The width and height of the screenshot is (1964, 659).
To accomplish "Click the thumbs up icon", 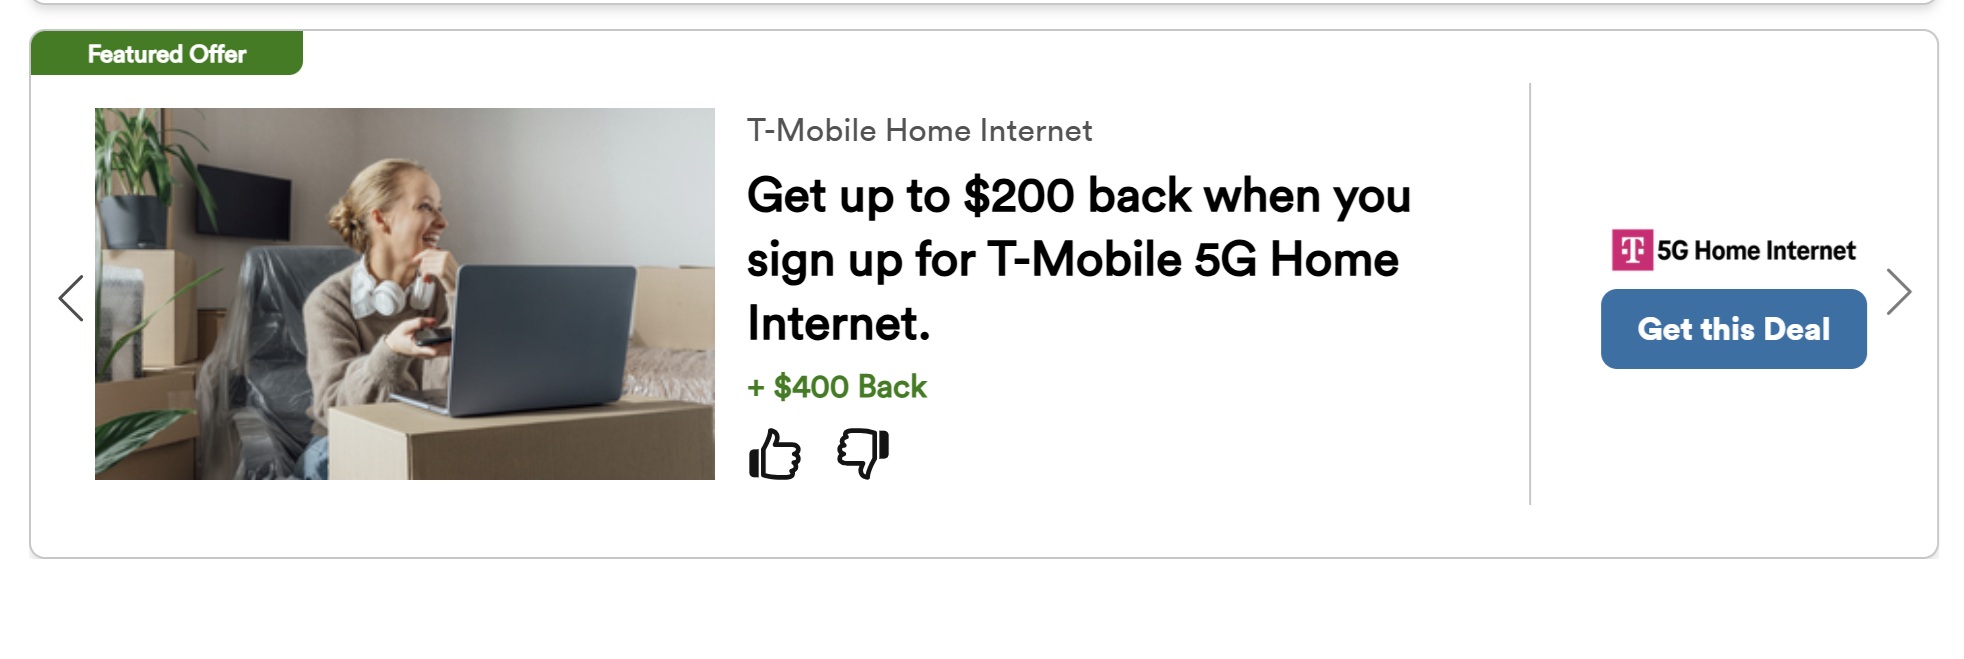I will point(775,455).
